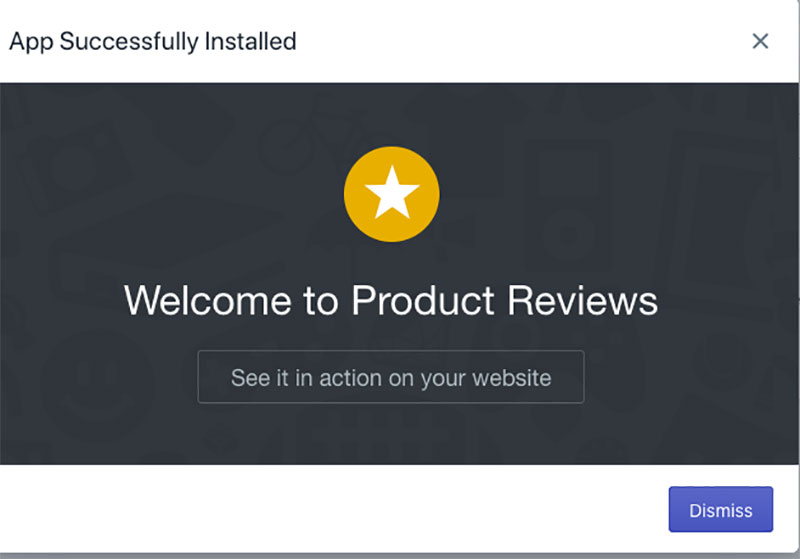Image resolution: width=800 pixels, height=559 pixels.
Task: Click the white footer beside Dismiss
Action: click(x=332, y=509)
